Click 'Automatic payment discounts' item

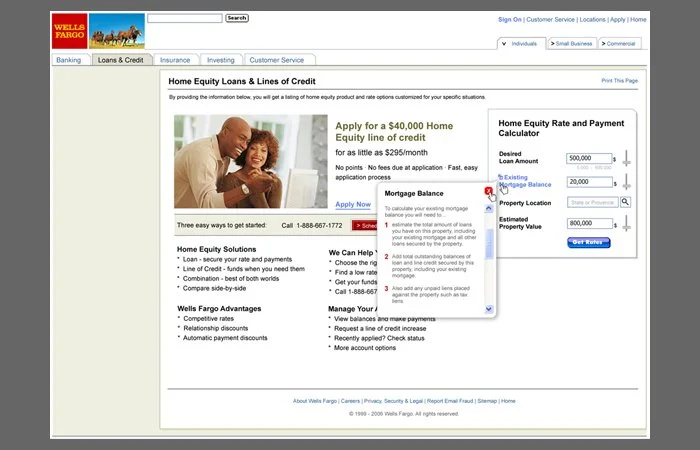click(225, 338)
